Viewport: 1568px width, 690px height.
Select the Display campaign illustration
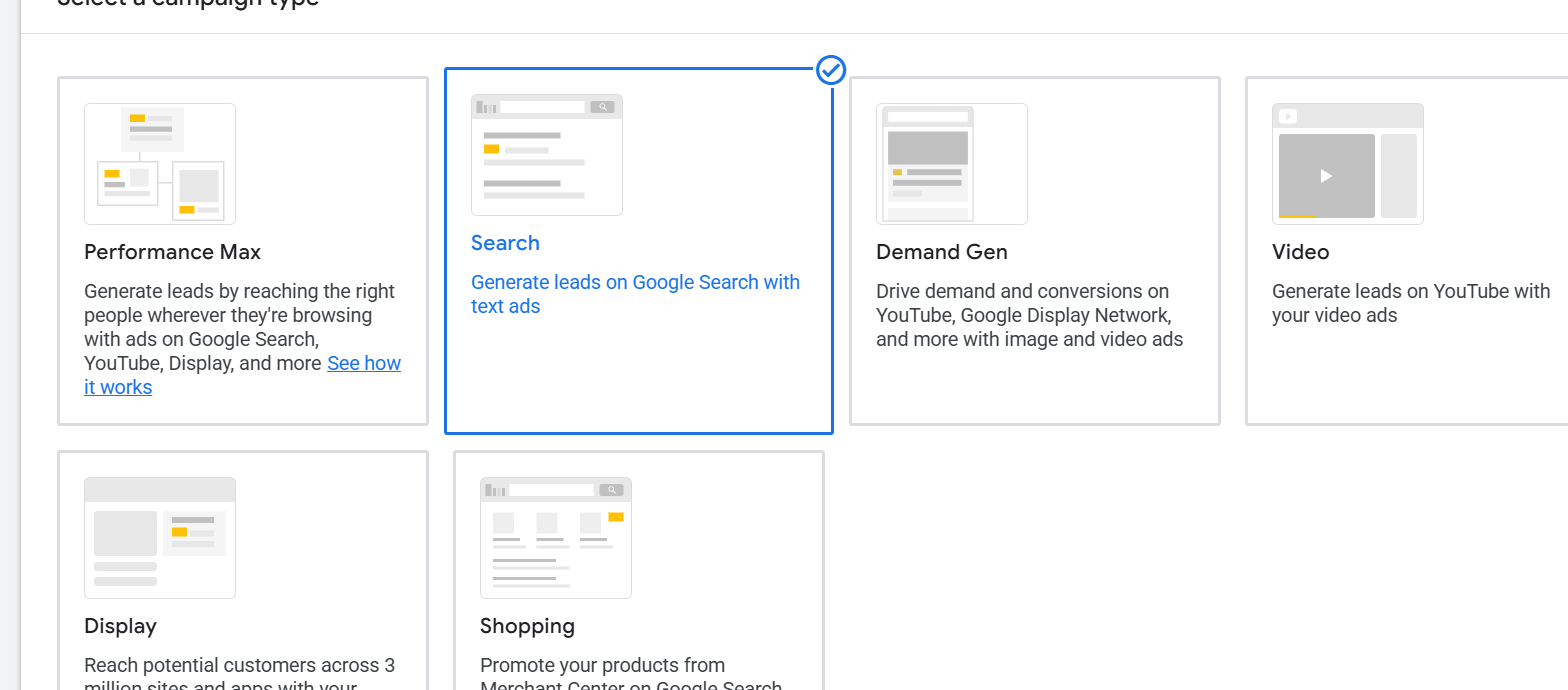[160, 538]
